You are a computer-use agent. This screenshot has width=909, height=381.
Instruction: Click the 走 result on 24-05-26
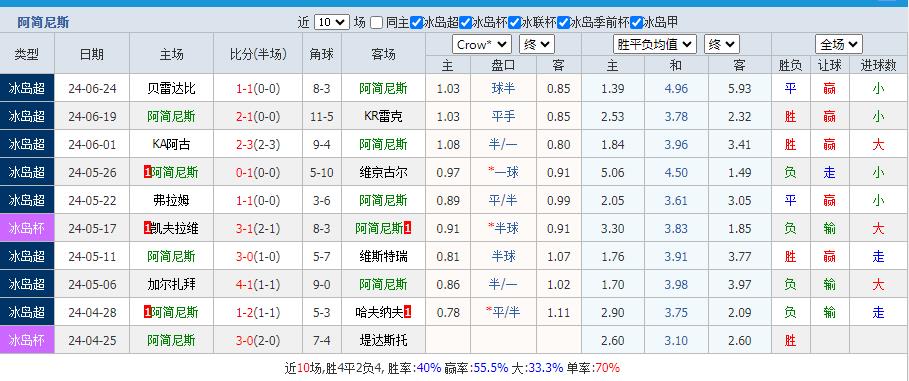point(830,172)
